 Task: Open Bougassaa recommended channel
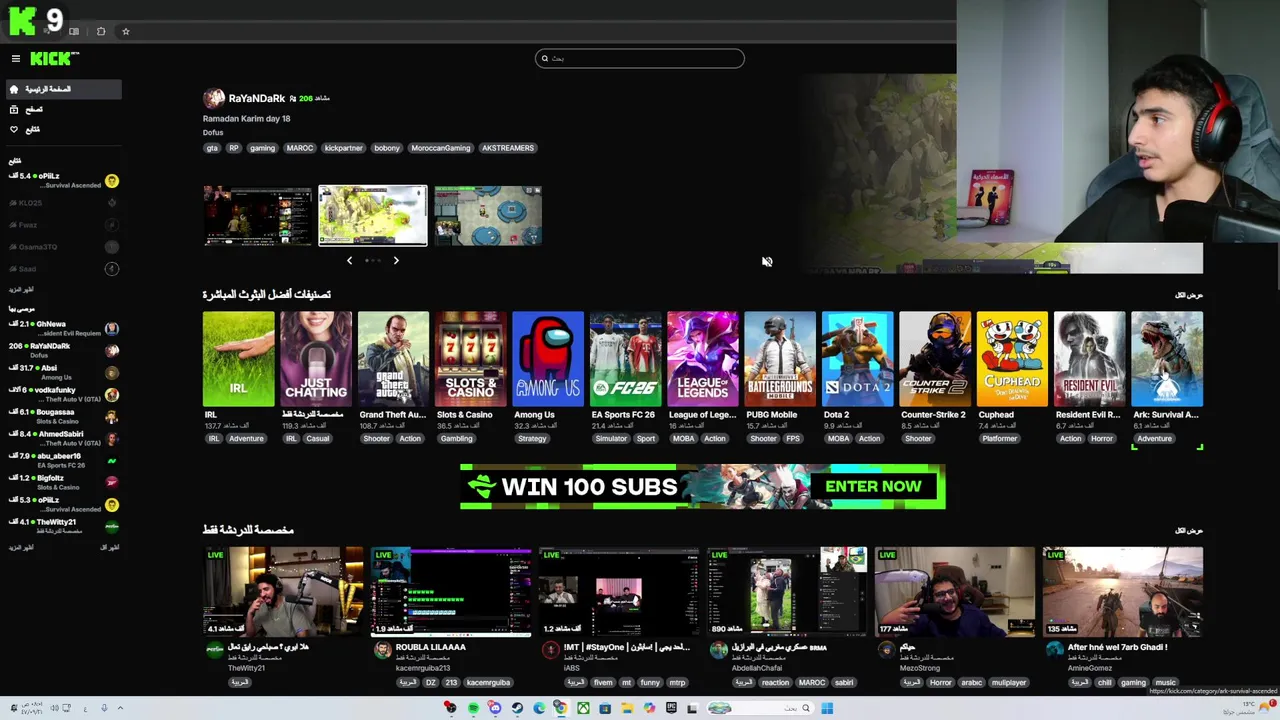click(64, 416)
